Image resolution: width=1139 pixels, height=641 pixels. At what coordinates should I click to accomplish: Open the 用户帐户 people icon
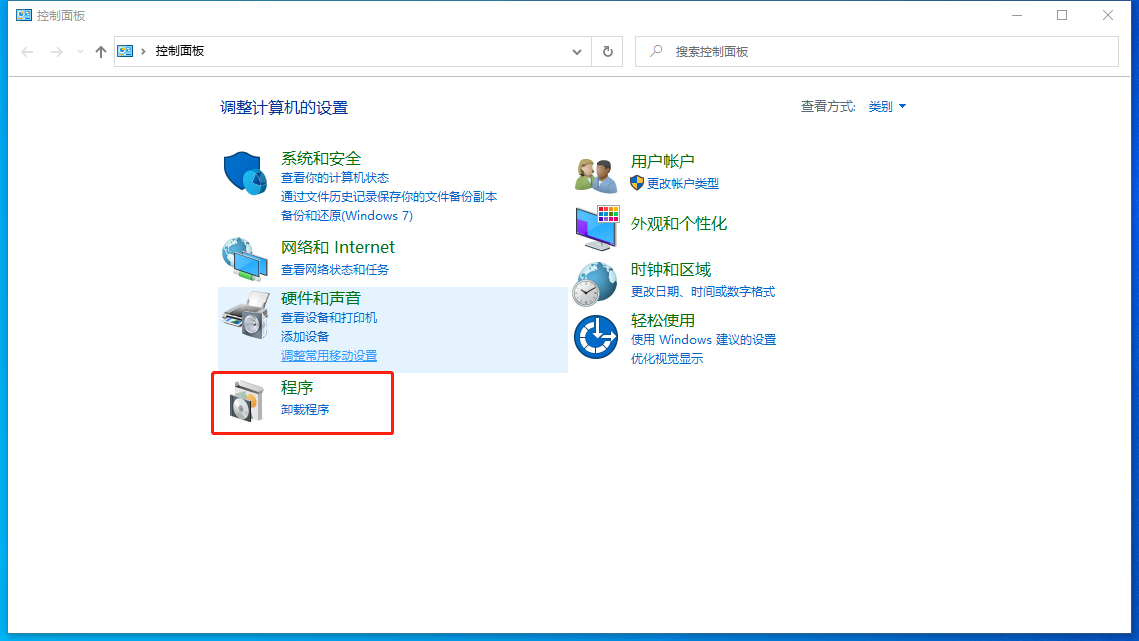pyautogui.click(x=596, y=175)
